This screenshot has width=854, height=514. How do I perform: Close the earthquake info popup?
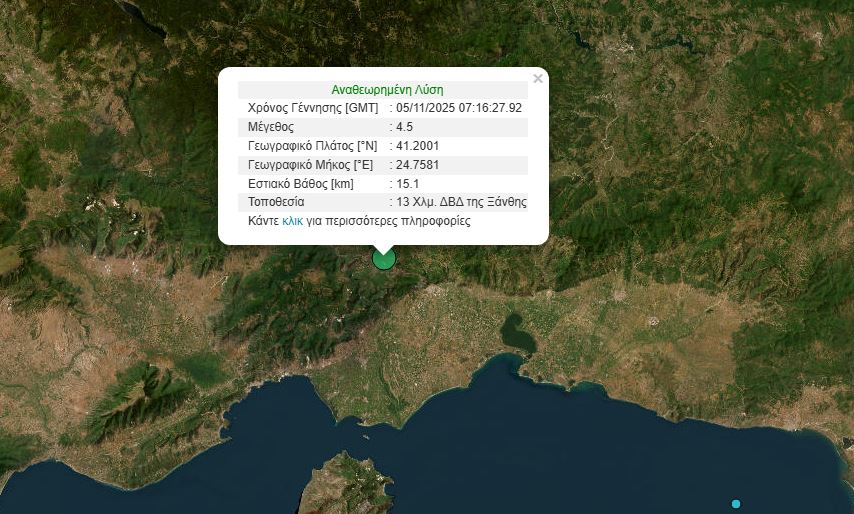[538, 79]
